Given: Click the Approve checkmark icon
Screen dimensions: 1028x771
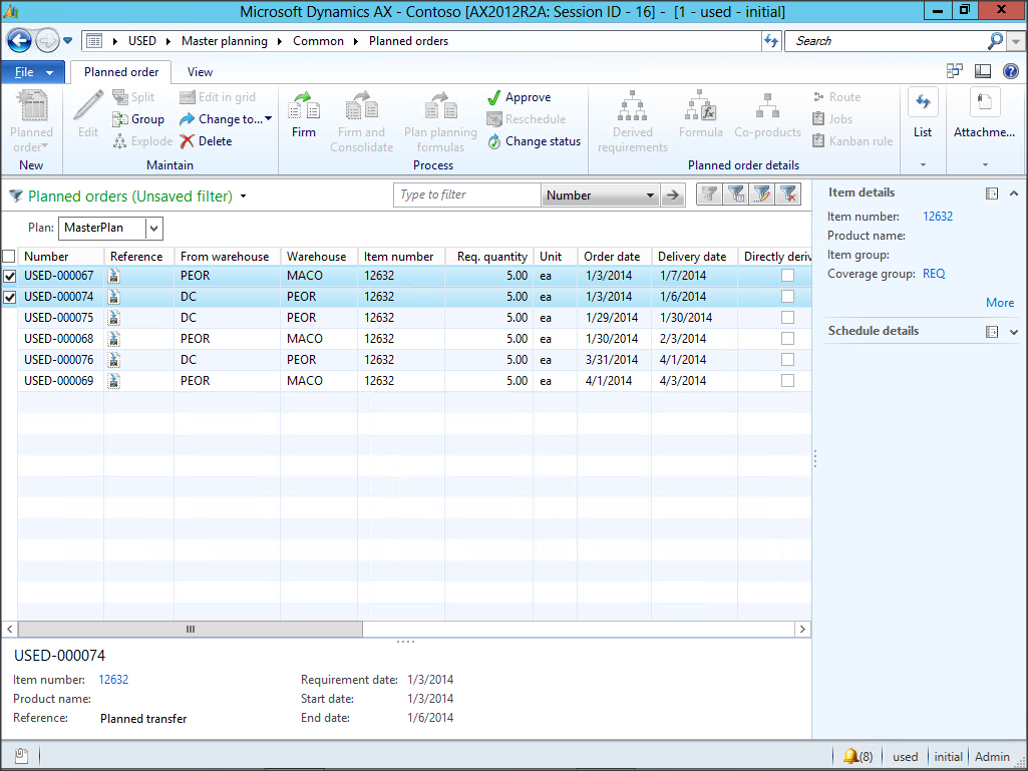Looking at the screenshot, I should click(x=494, y=97).
